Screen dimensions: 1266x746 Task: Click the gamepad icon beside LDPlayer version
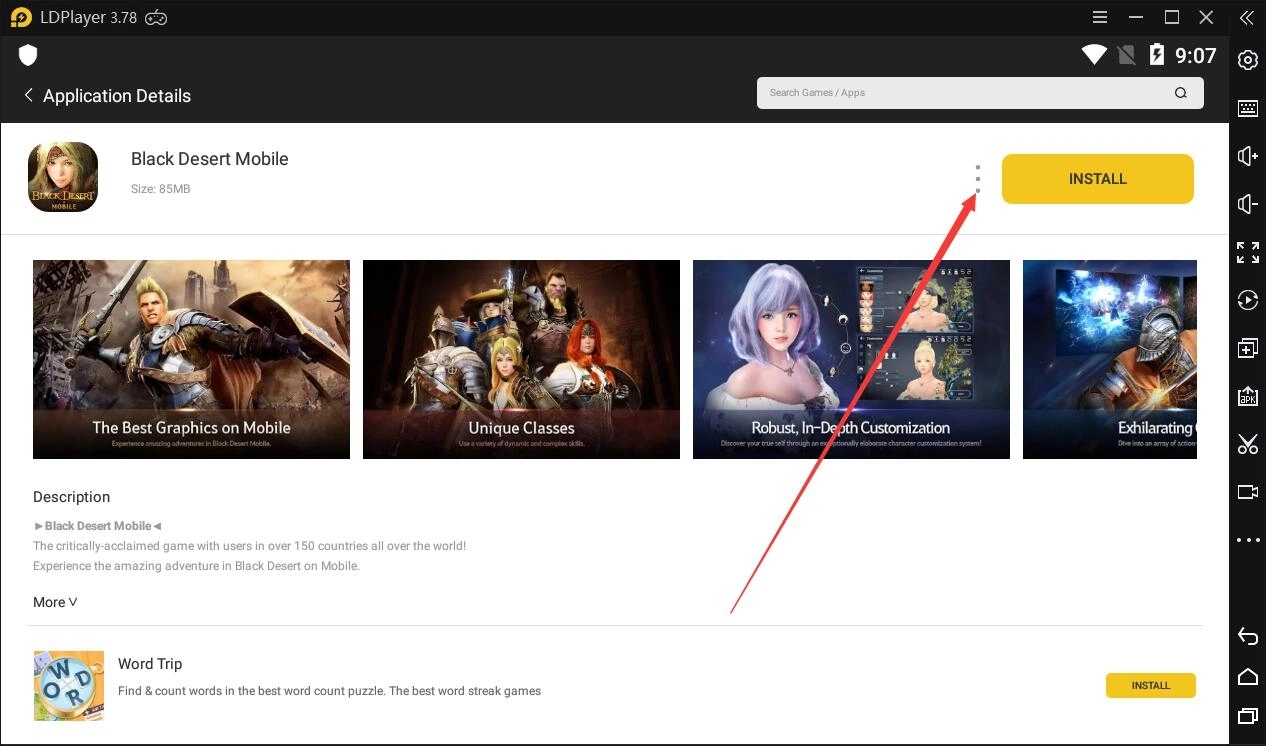(155, 17)
